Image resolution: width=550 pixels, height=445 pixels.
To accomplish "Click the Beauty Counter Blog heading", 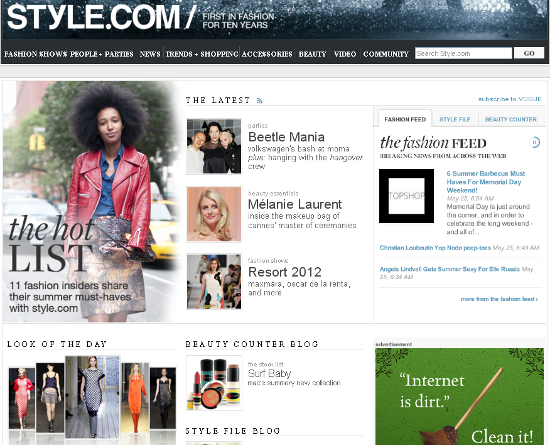I will pyautogui.click(x=252, y=344).
